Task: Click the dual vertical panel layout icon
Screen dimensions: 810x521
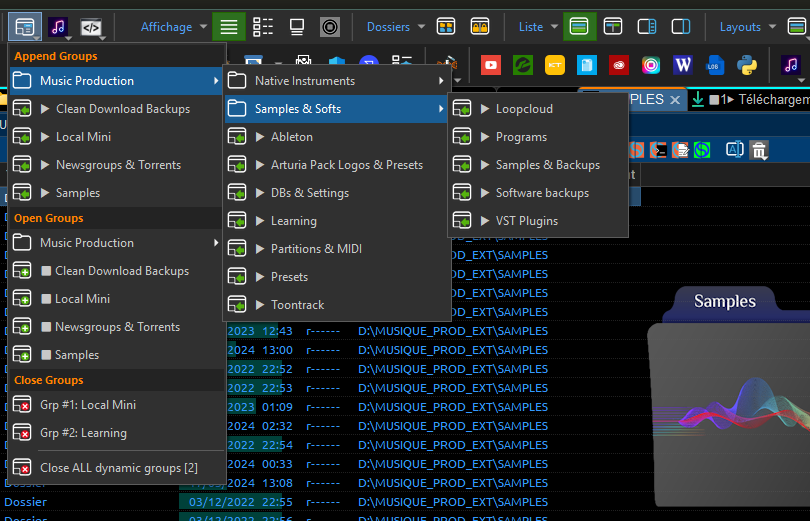Action: [681, 27]
